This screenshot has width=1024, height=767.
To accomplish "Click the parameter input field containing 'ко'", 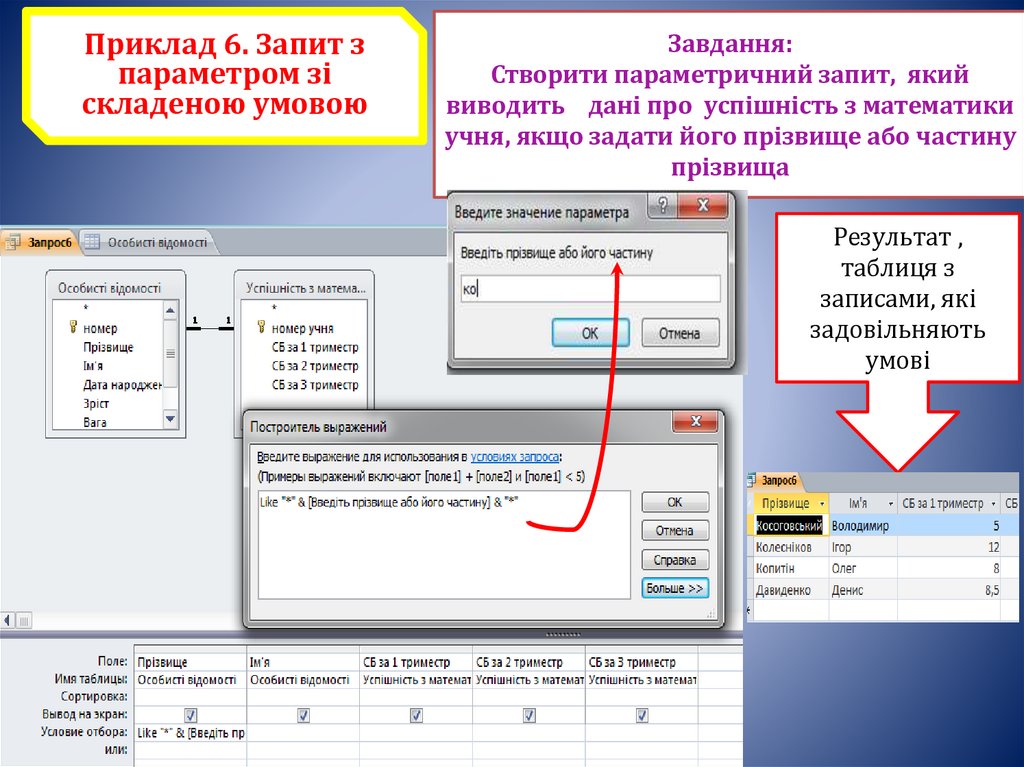I will 590,289.
